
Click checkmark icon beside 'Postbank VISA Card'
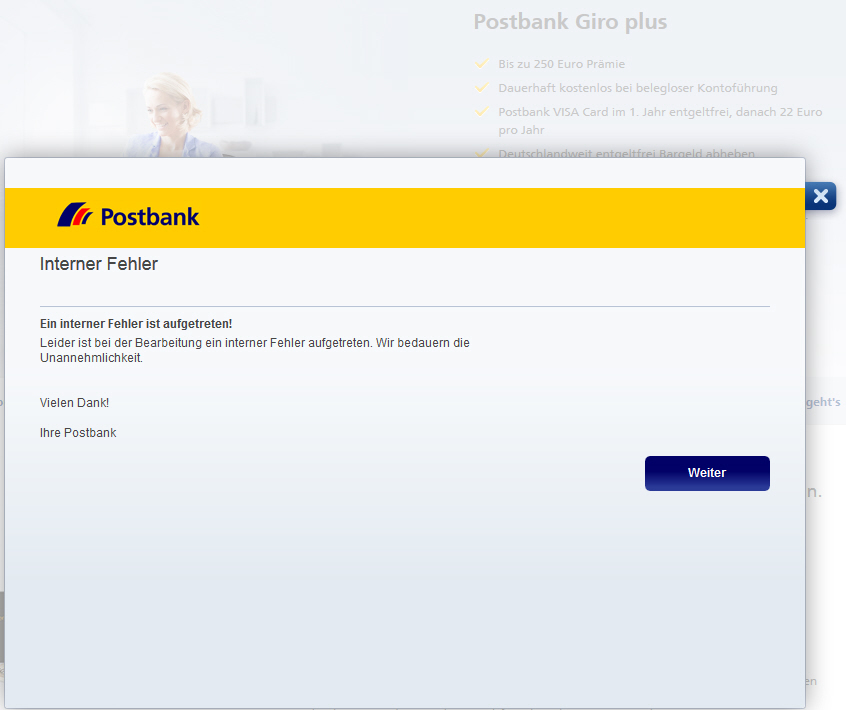[482, 112]
